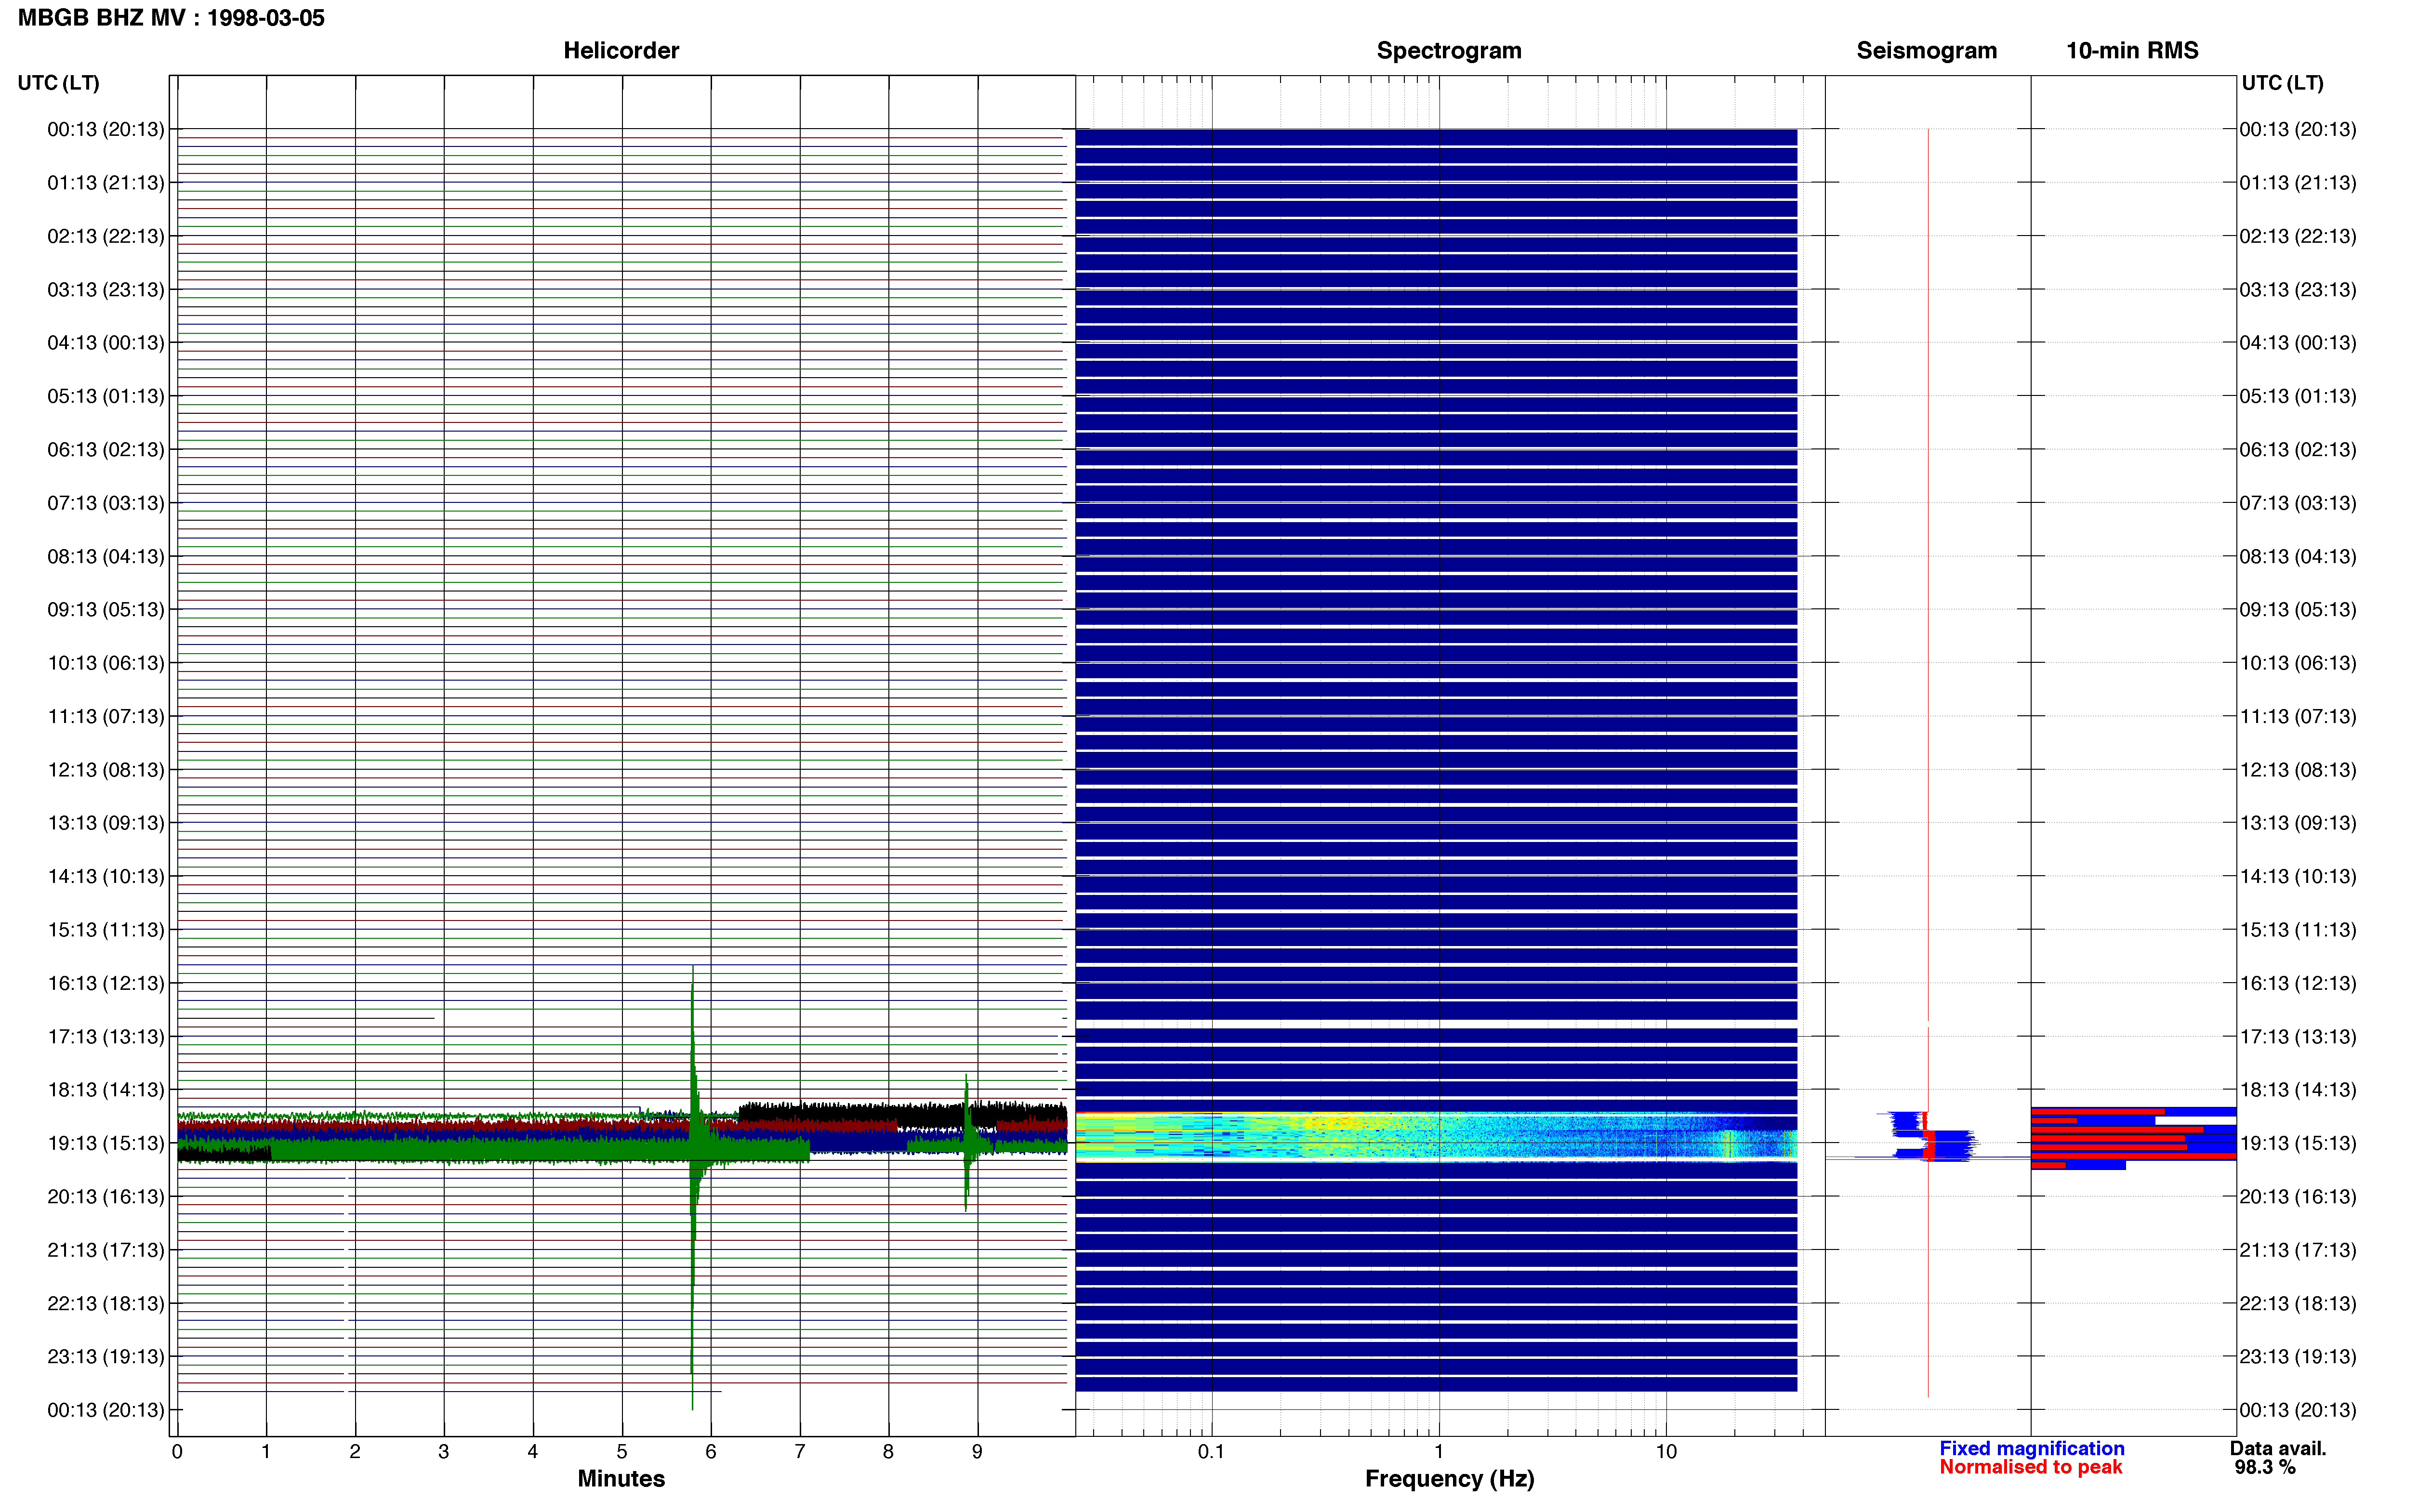2418x1512 pixels.
Task: Click the smaller green spike near minute 9
Action: pos(966,1142)
